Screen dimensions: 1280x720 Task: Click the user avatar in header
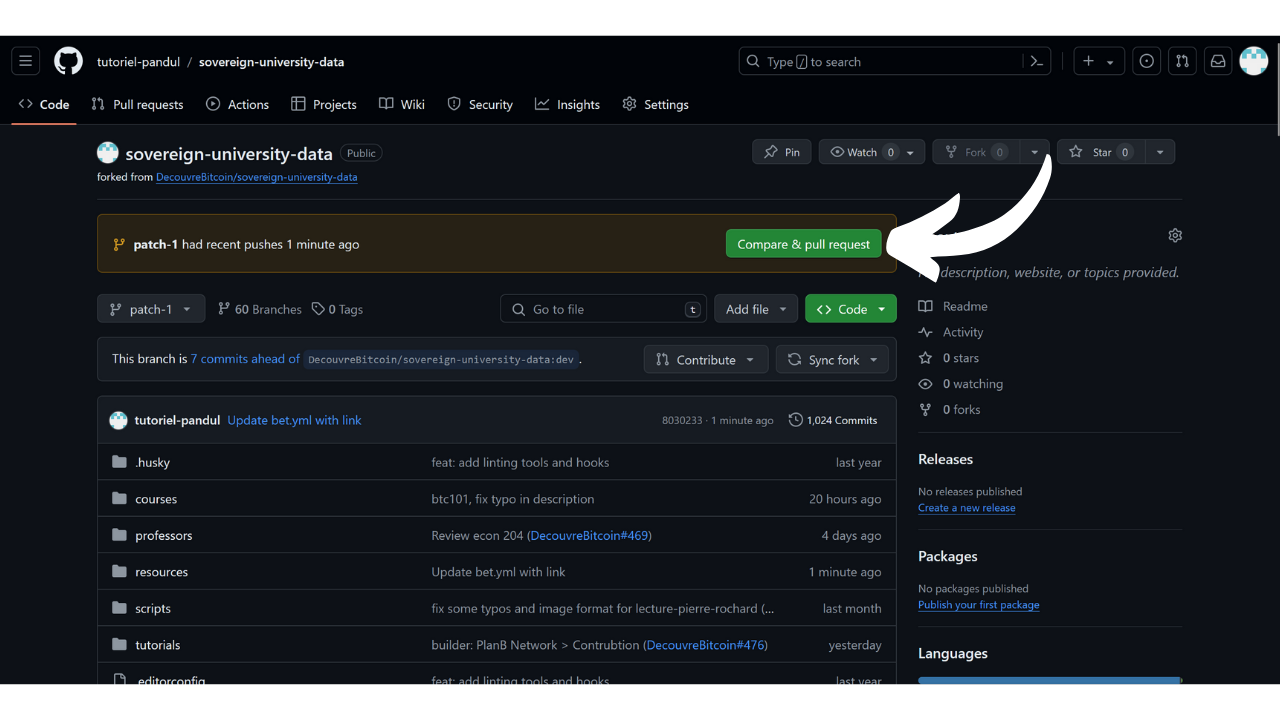1253,61
